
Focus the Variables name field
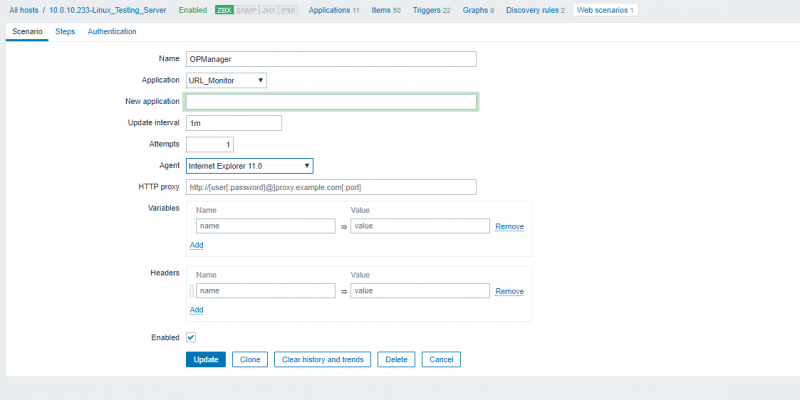[266, 226]
